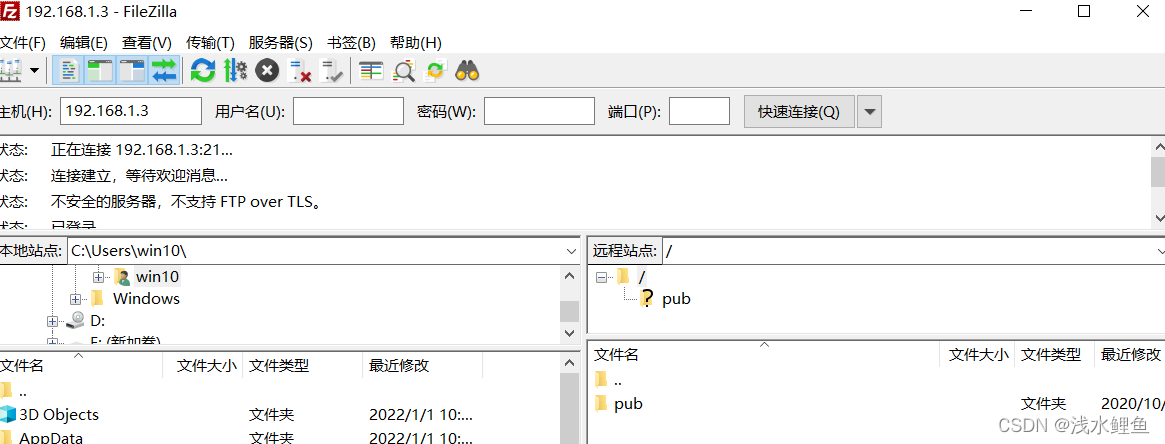
Task: Expand the win10 folder in local tree
Action: (x=98, y=276)
